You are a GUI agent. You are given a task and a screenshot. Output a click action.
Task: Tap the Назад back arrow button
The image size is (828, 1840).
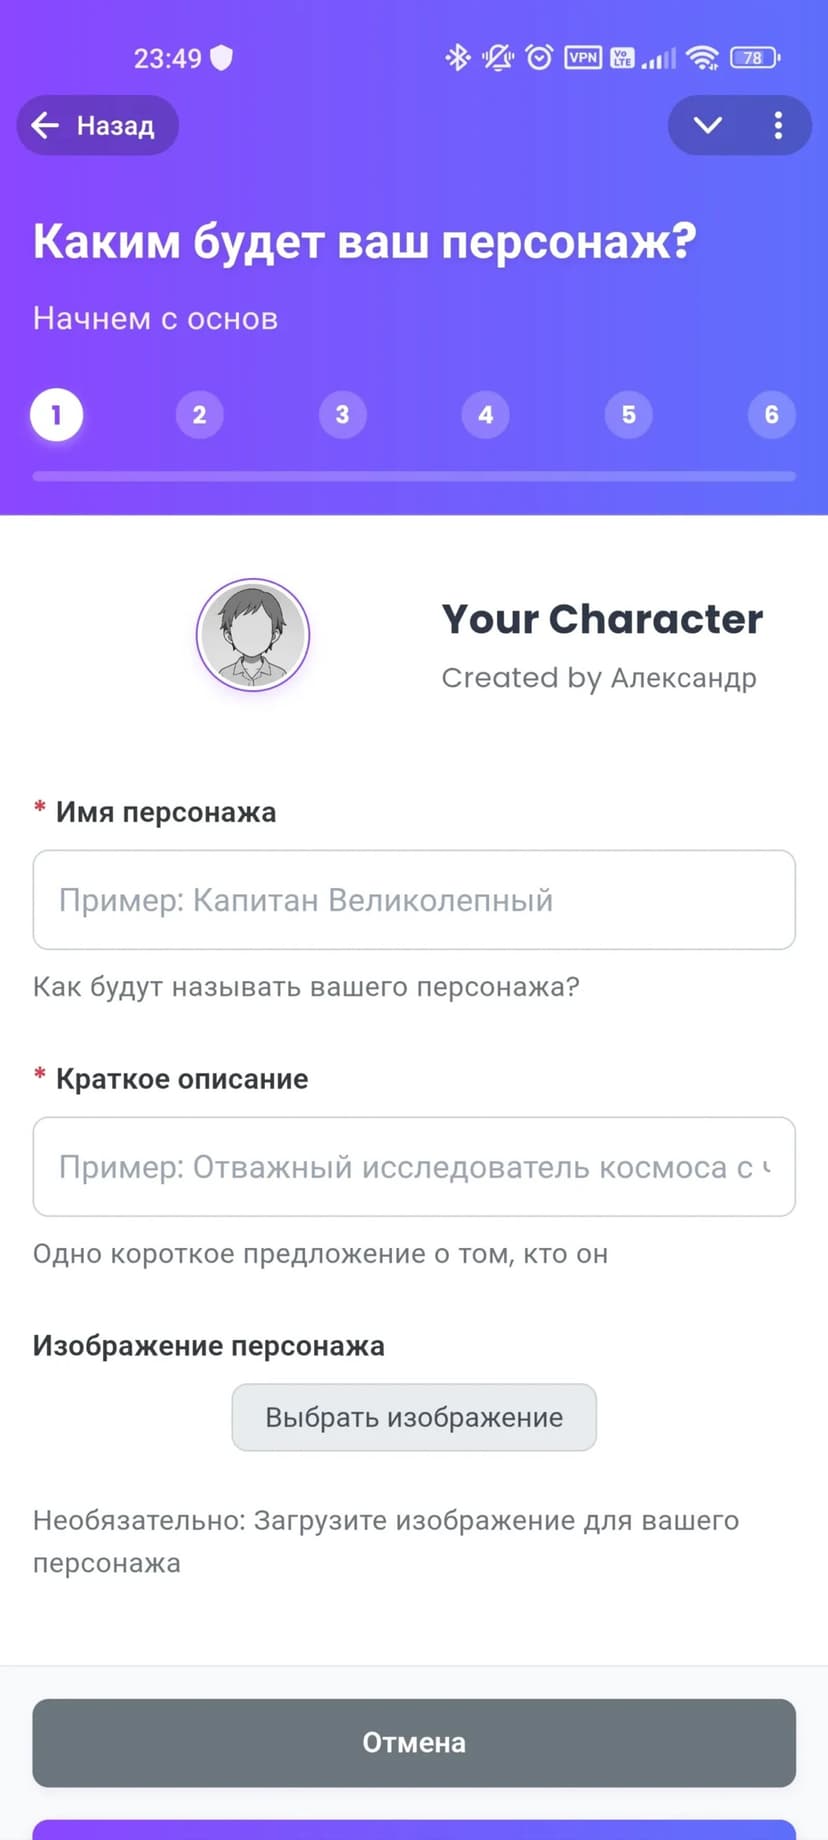[x=96, y=125]
